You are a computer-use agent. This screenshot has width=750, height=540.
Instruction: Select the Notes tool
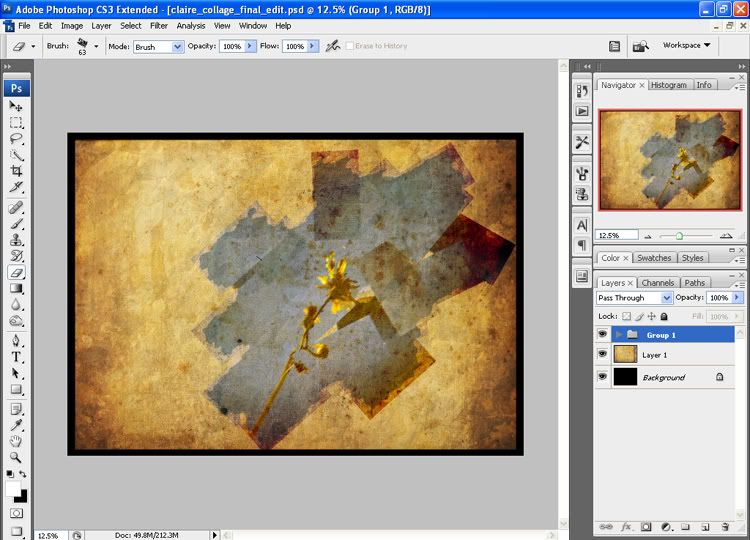tap(16, 409)
